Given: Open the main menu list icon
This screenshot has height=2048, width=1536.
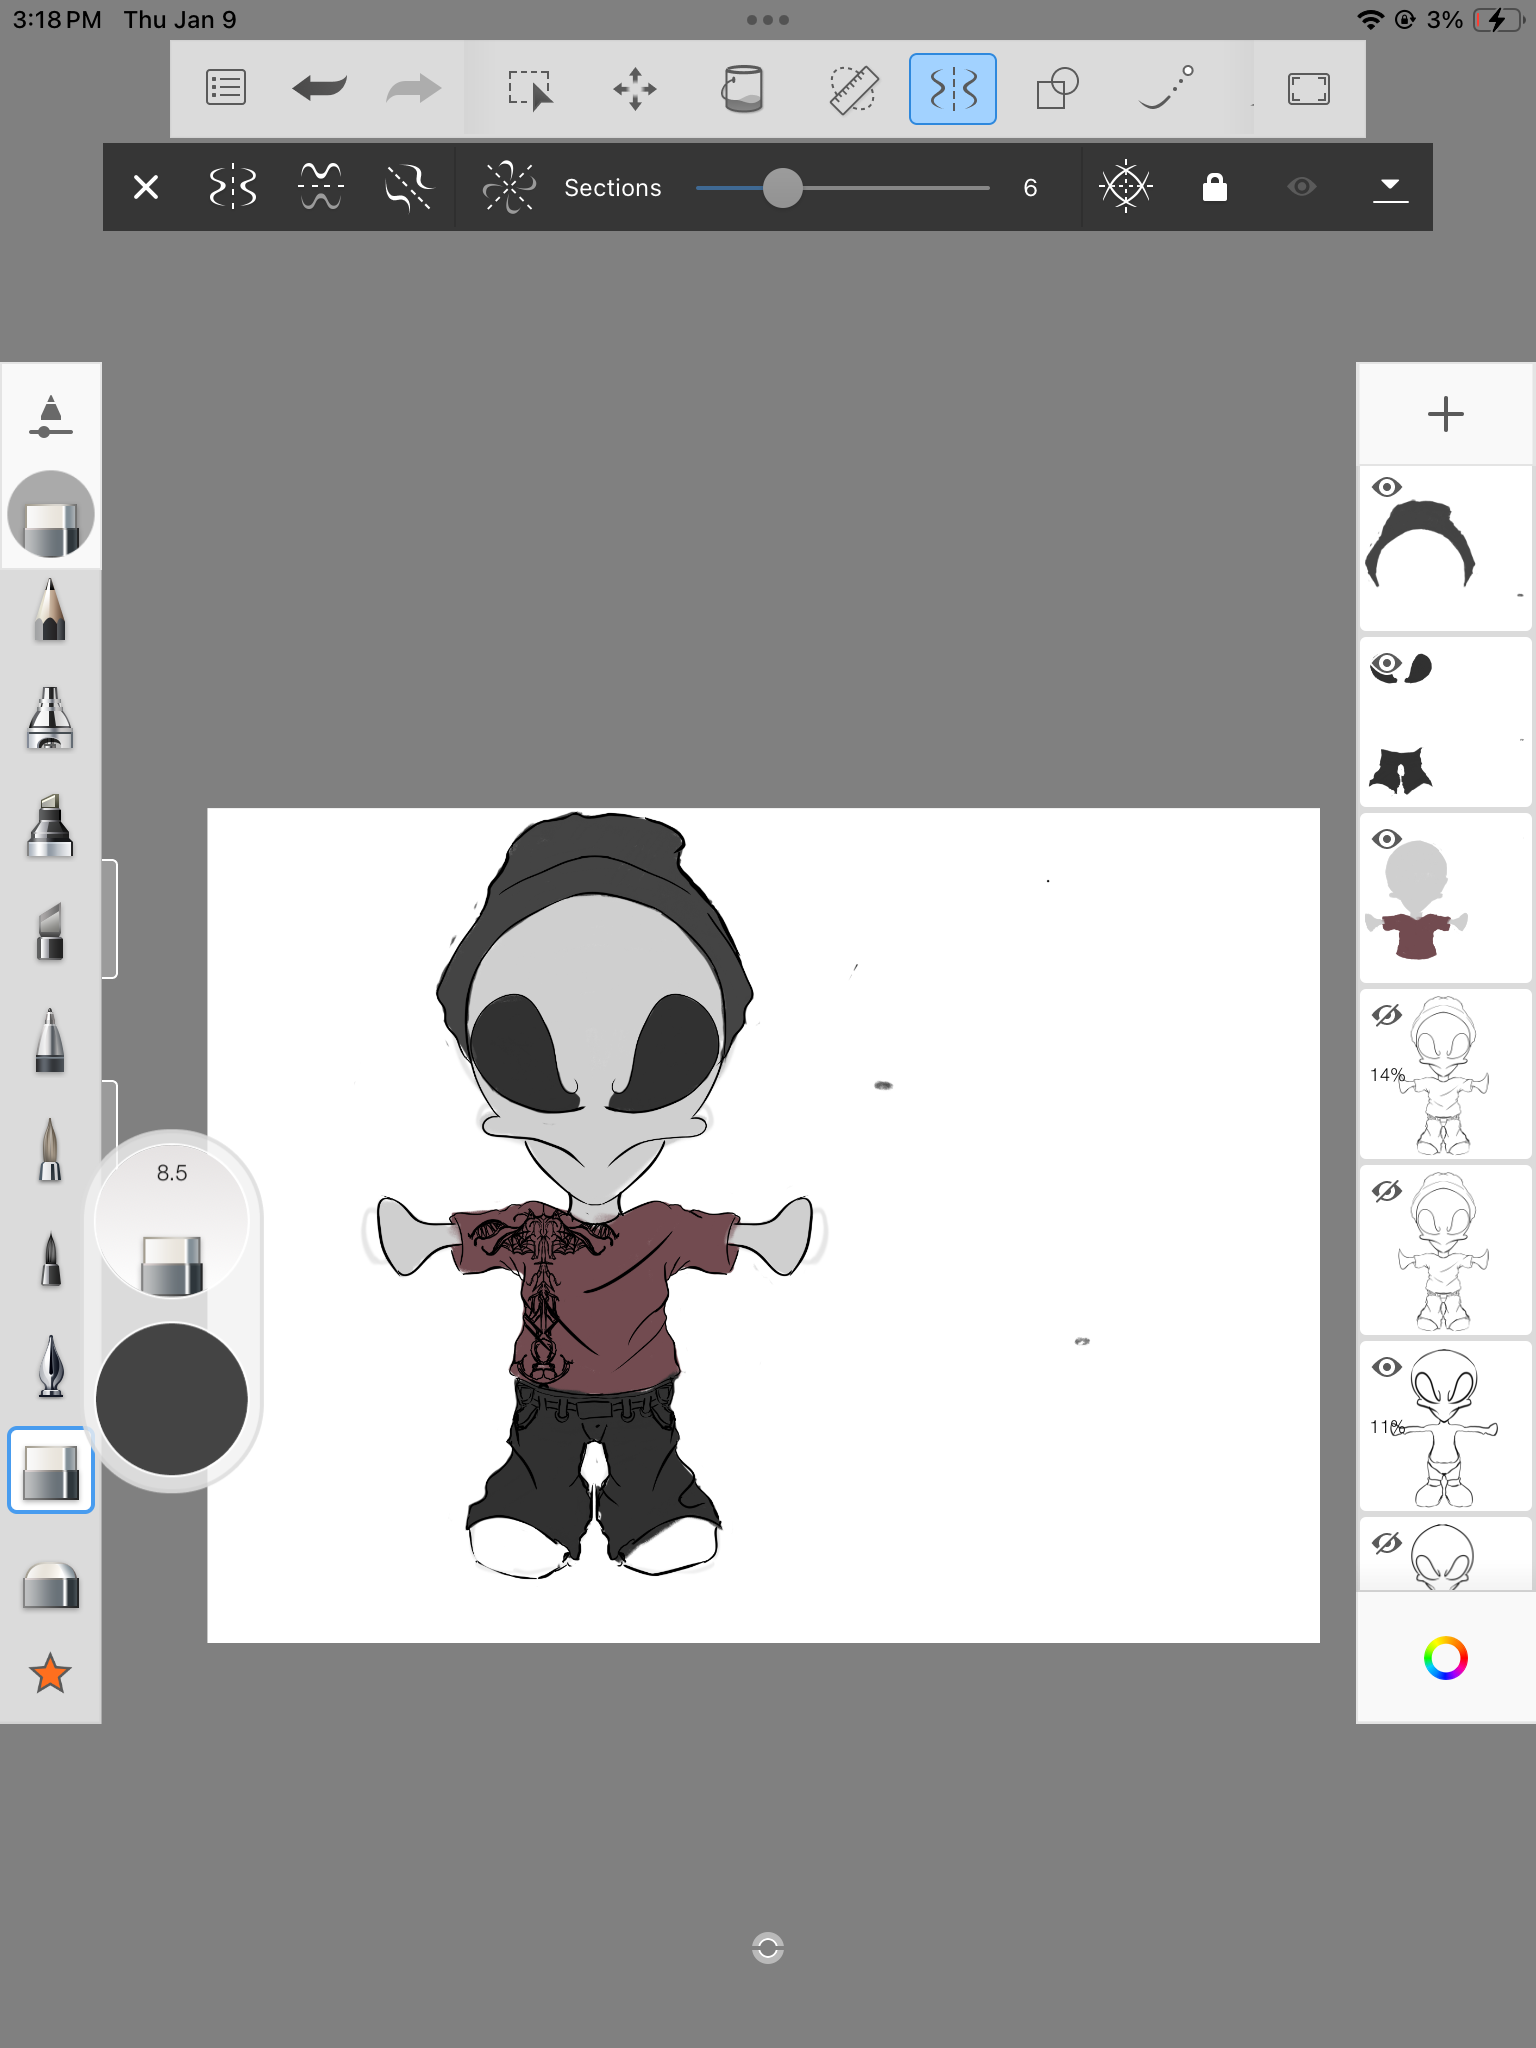Looking at the screenshot, I should pos(226,88).
